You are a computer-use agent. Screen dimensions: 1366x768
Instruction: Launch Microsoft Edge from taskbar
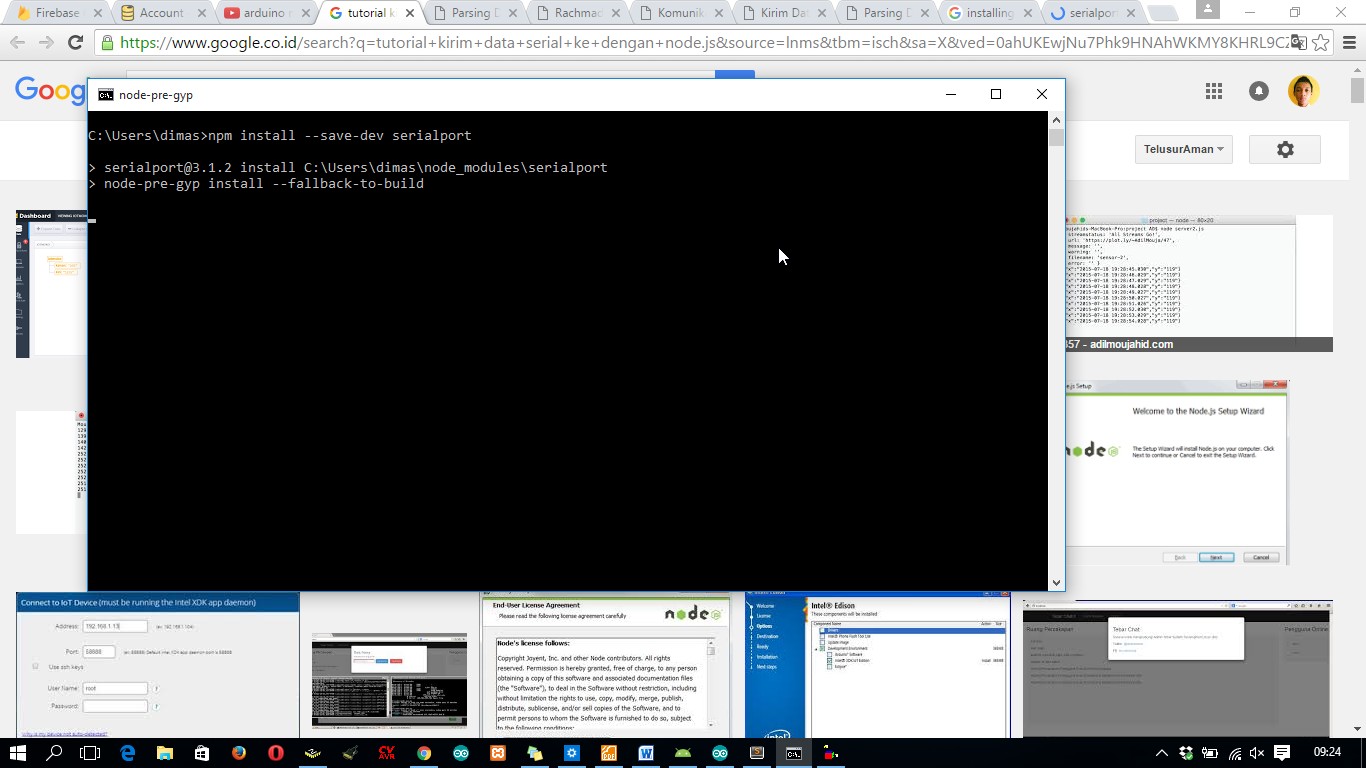[128, 753]
